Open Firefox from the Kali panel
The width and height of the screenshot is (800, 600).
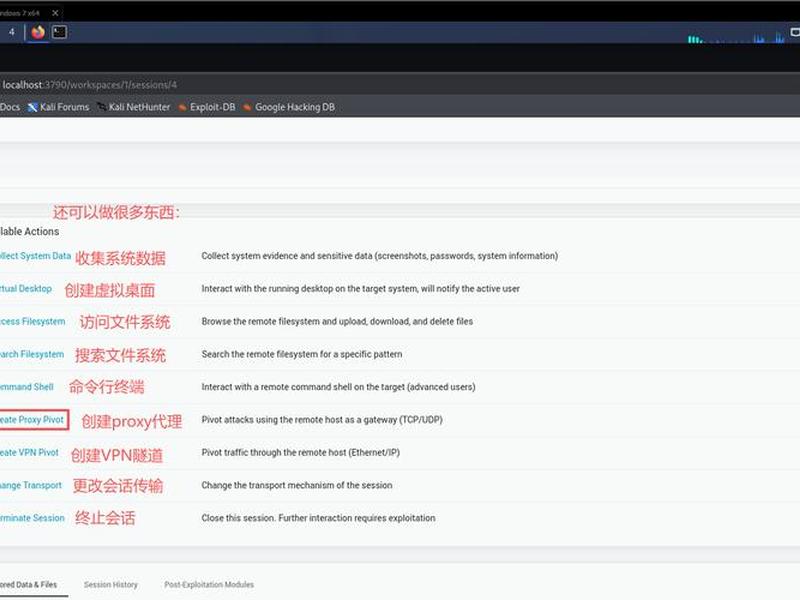(38, 32)
